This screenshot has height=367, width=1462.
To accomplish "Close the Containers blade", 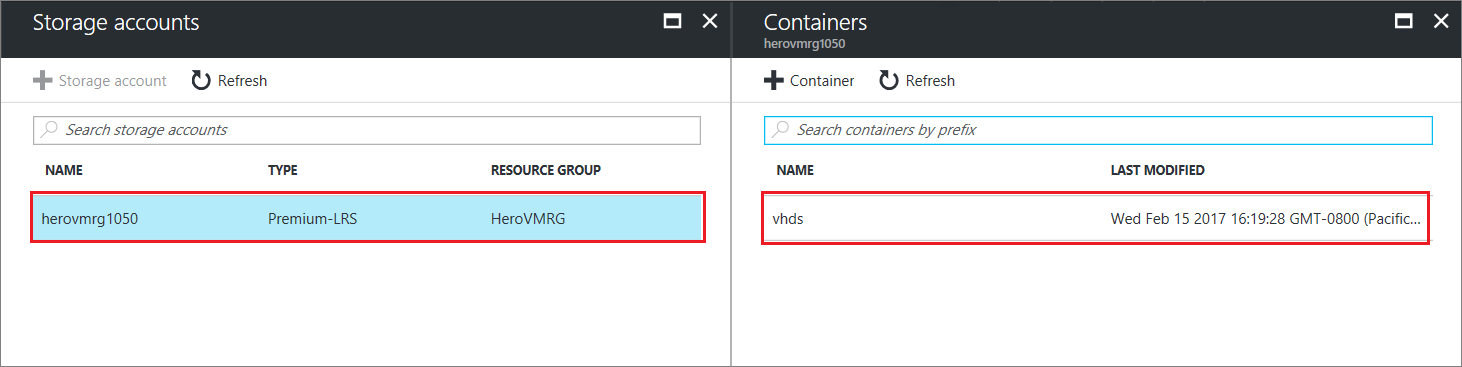I will (x=1441, y=21).
